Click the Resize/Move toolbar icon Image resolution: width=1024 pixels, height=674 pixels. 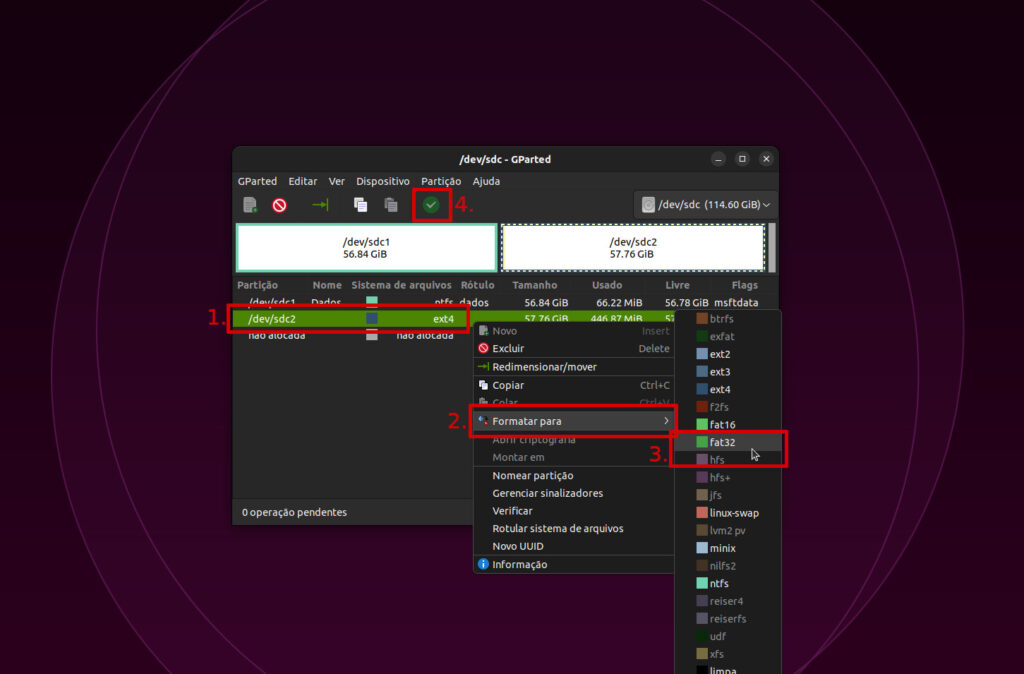pos(320,205)
